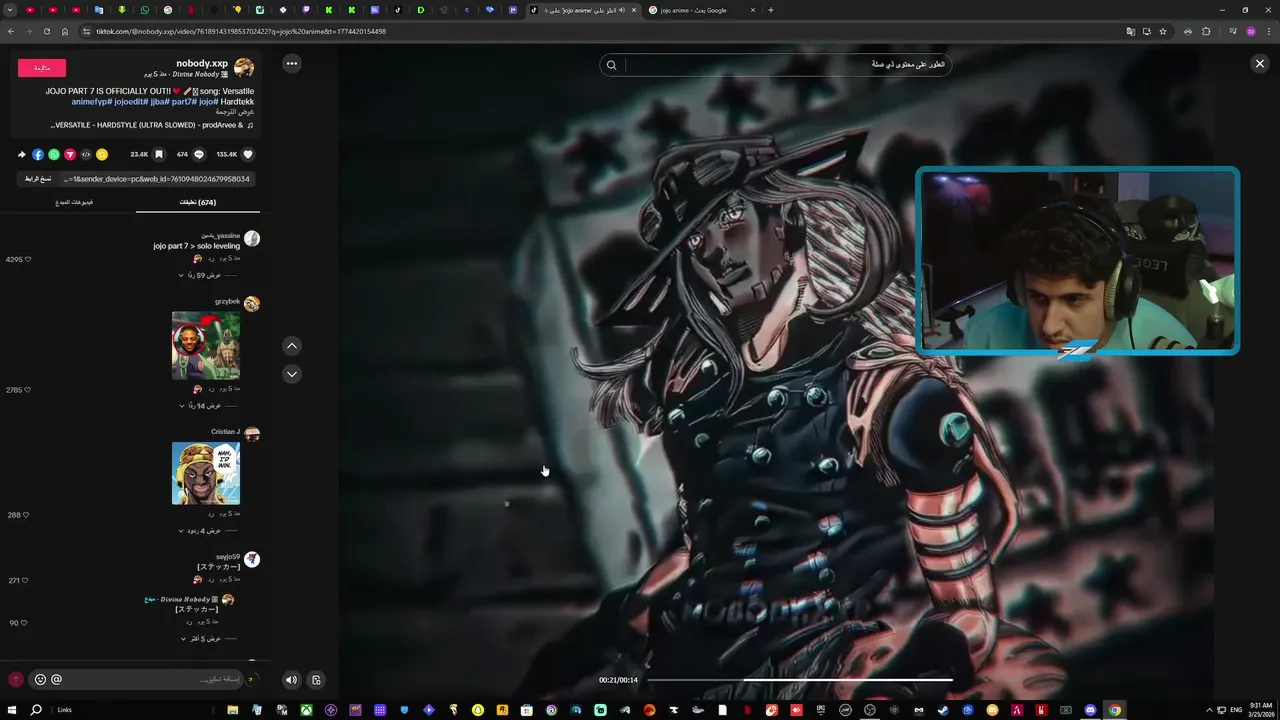The width and height of the screenshot is (1280, 720).
Task: Open the emoji picker in comment box
Action: (x=40, y=679)
